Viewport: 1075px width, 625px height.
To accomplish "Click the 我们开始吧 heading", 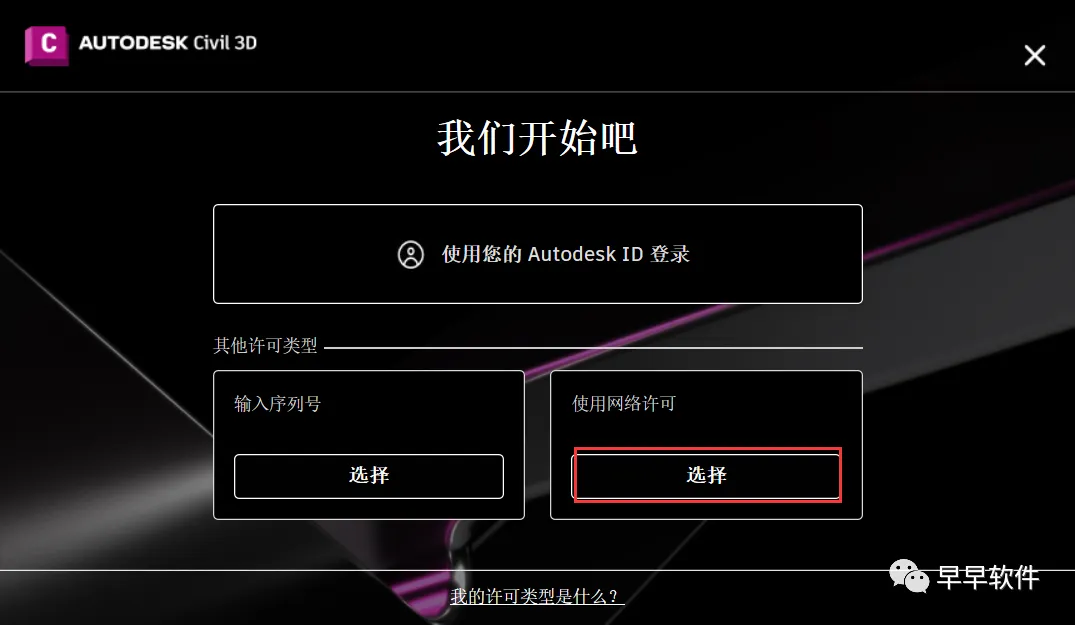I will [x=538, y=138].
